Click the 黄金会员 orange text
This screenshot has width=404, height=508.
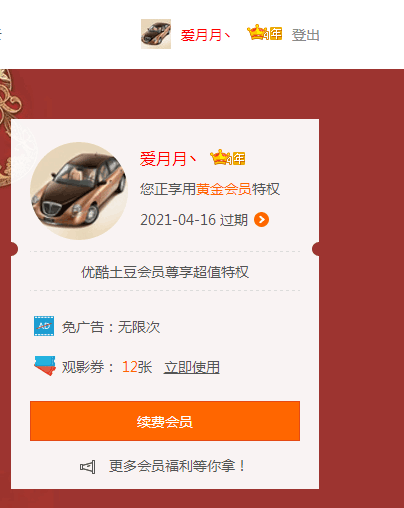pyautogui.click(x=224, y=189)
